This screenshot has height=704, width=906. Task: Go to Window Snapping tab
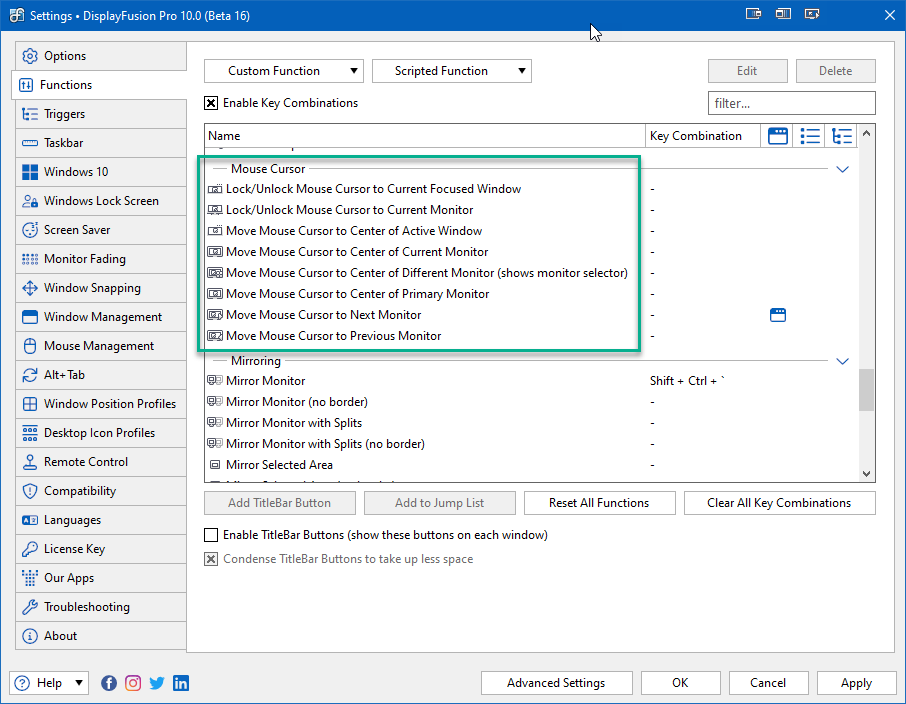[101, 288]
